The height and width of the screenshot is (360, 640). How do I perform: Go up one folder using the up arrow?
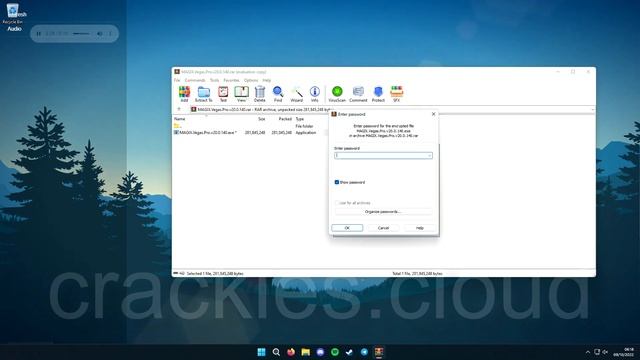(179, 109)
